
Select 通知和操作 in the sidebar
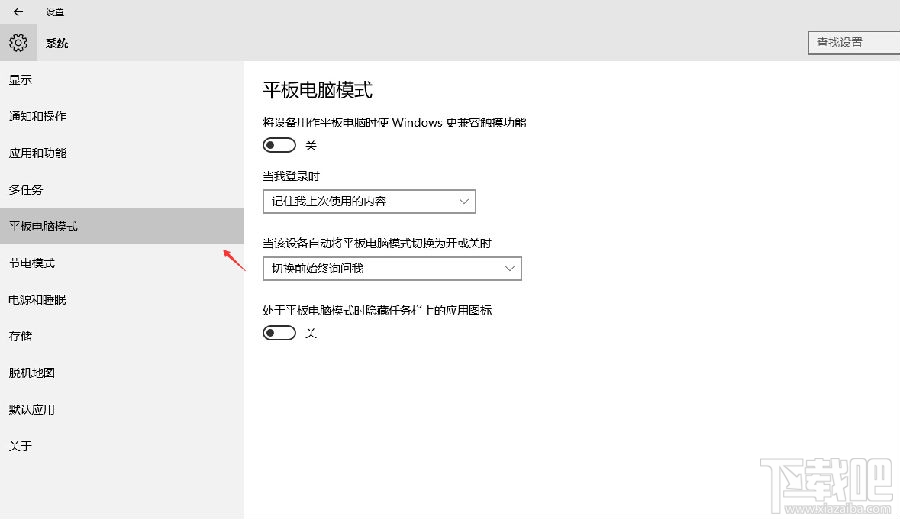122,116
